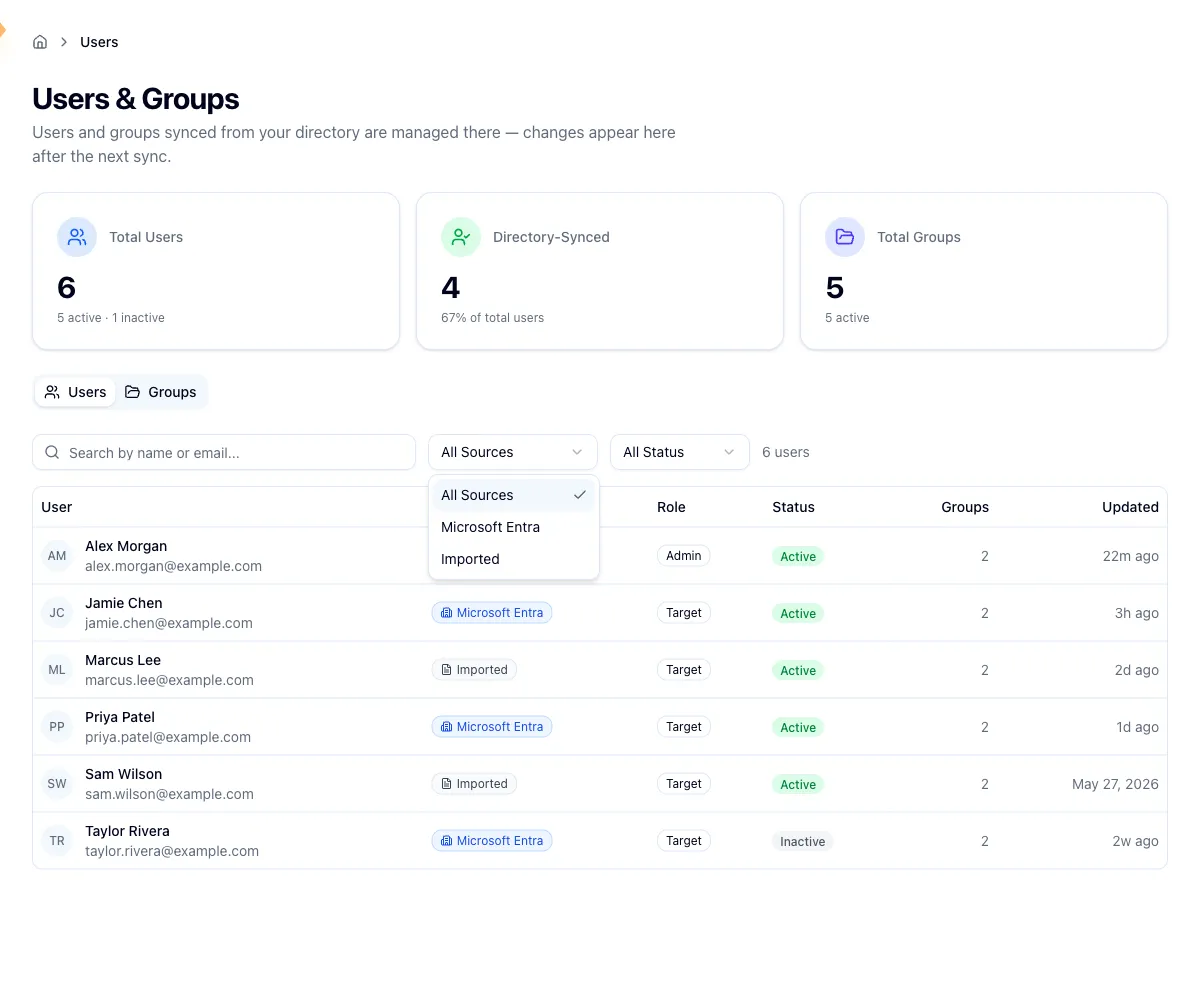Click the Directory-Synced user-check icon
Screen dimensions: 1200x1000
click(461, 237)
